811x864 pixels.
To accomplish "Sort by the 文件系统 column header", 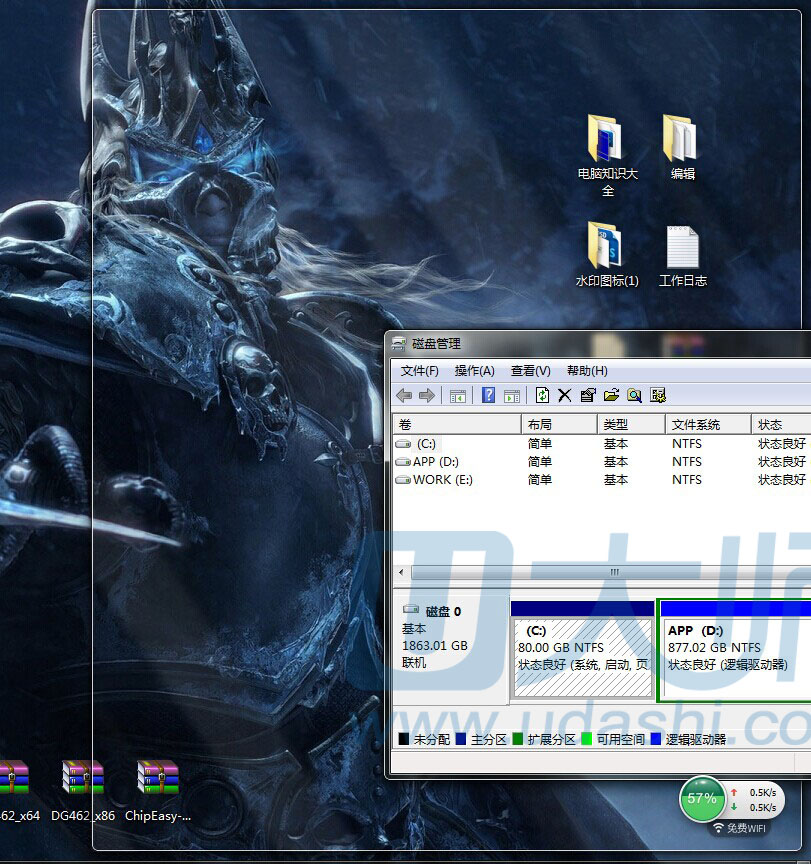I will (x=708, y=424).
